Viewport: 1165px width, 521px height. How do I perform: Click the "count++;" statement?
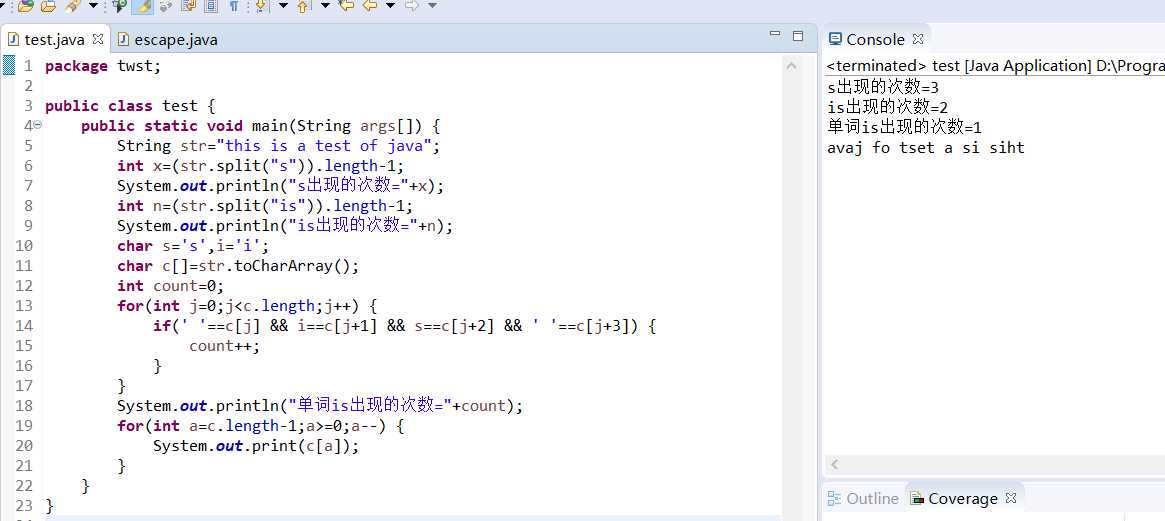point(224,346)
